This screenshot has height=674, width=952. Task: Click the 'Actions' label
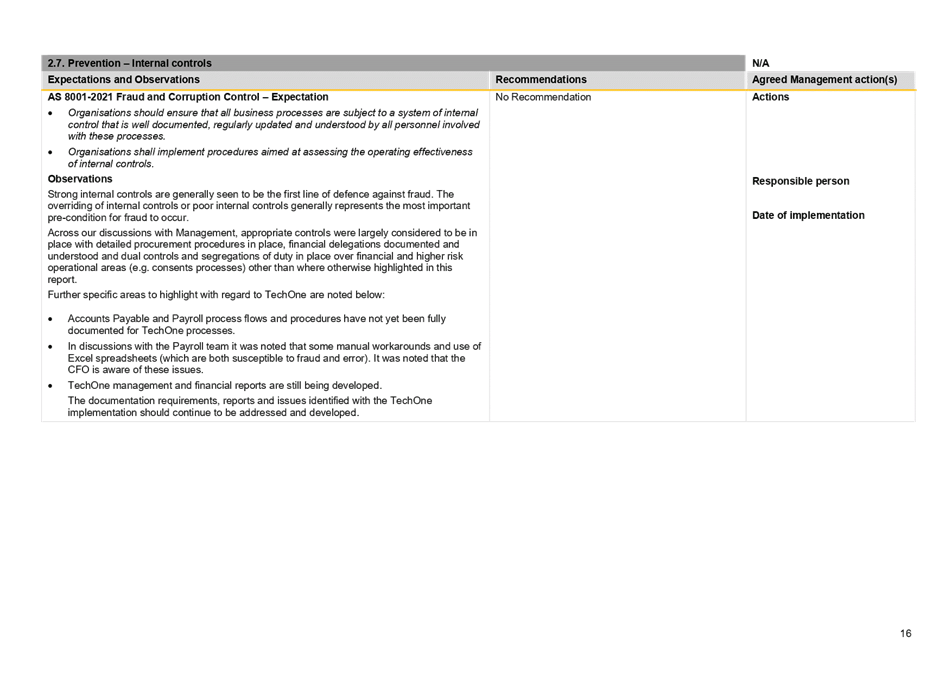pyautogui.click(x=770, y=97)
